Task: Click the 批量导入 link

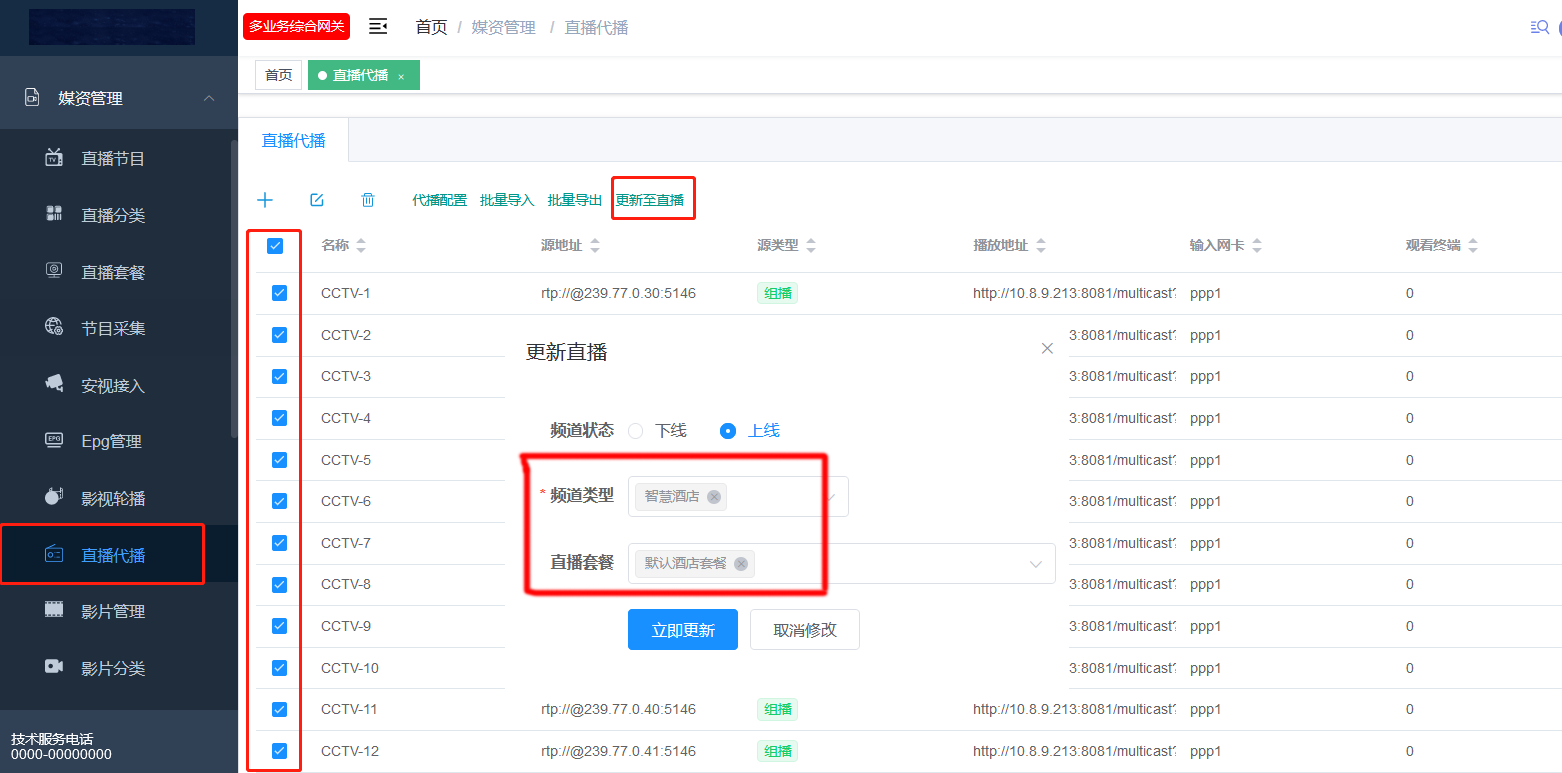Action: pos(507,200)
